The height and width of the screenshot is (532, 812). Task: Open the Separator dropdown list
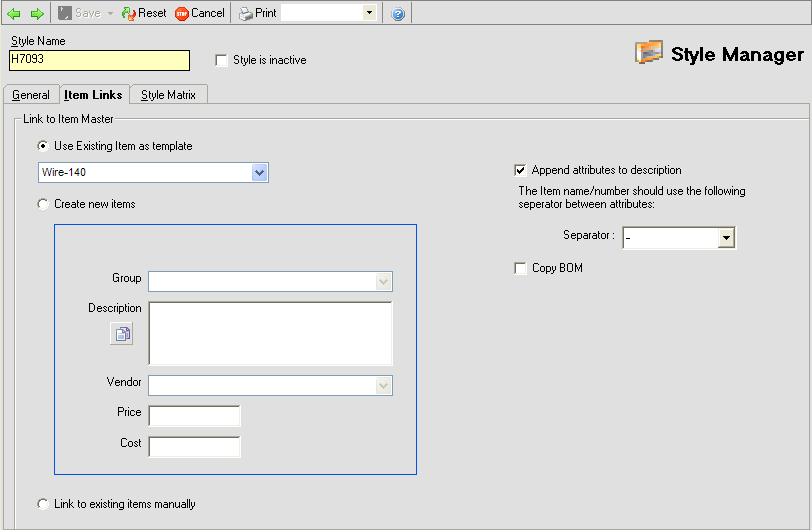pyautogui.click(x=727, y=238)
